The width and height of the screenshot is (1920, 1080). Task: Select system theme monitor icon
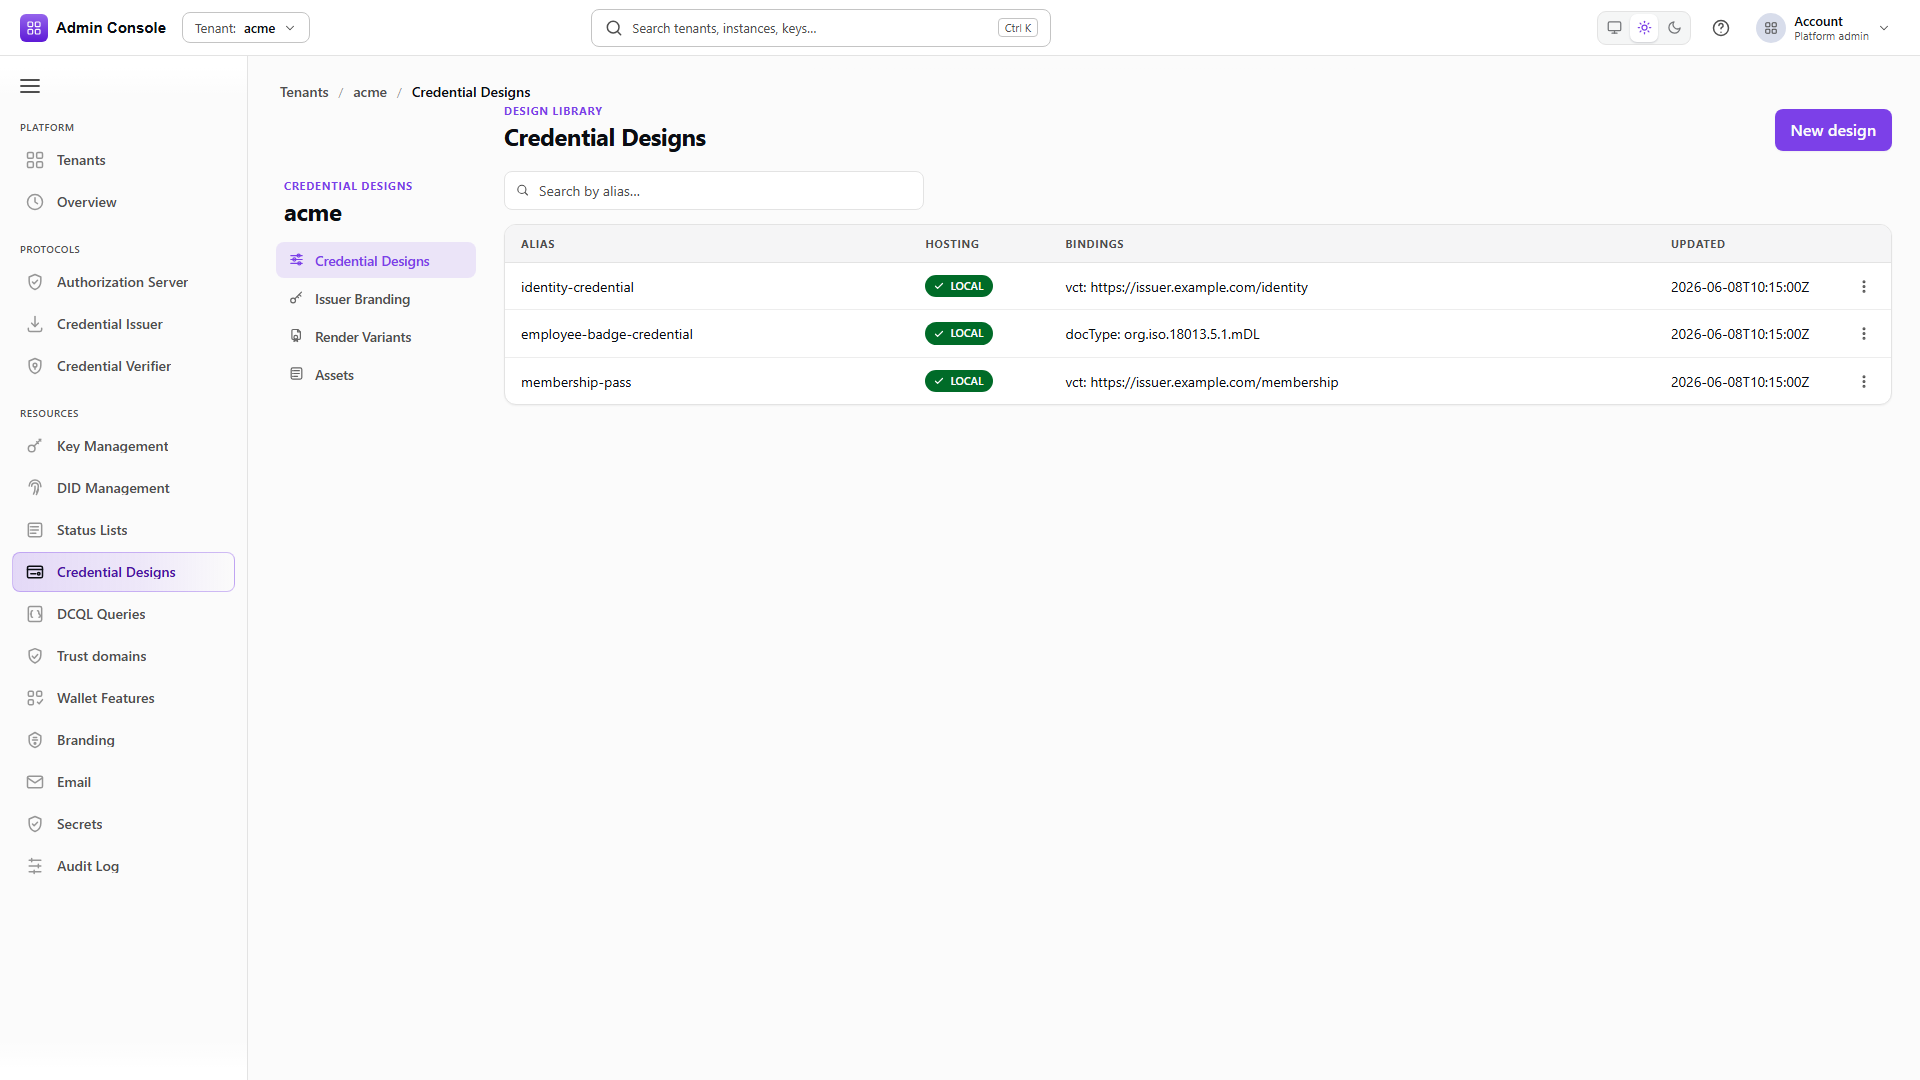(x=1614, y=28)
